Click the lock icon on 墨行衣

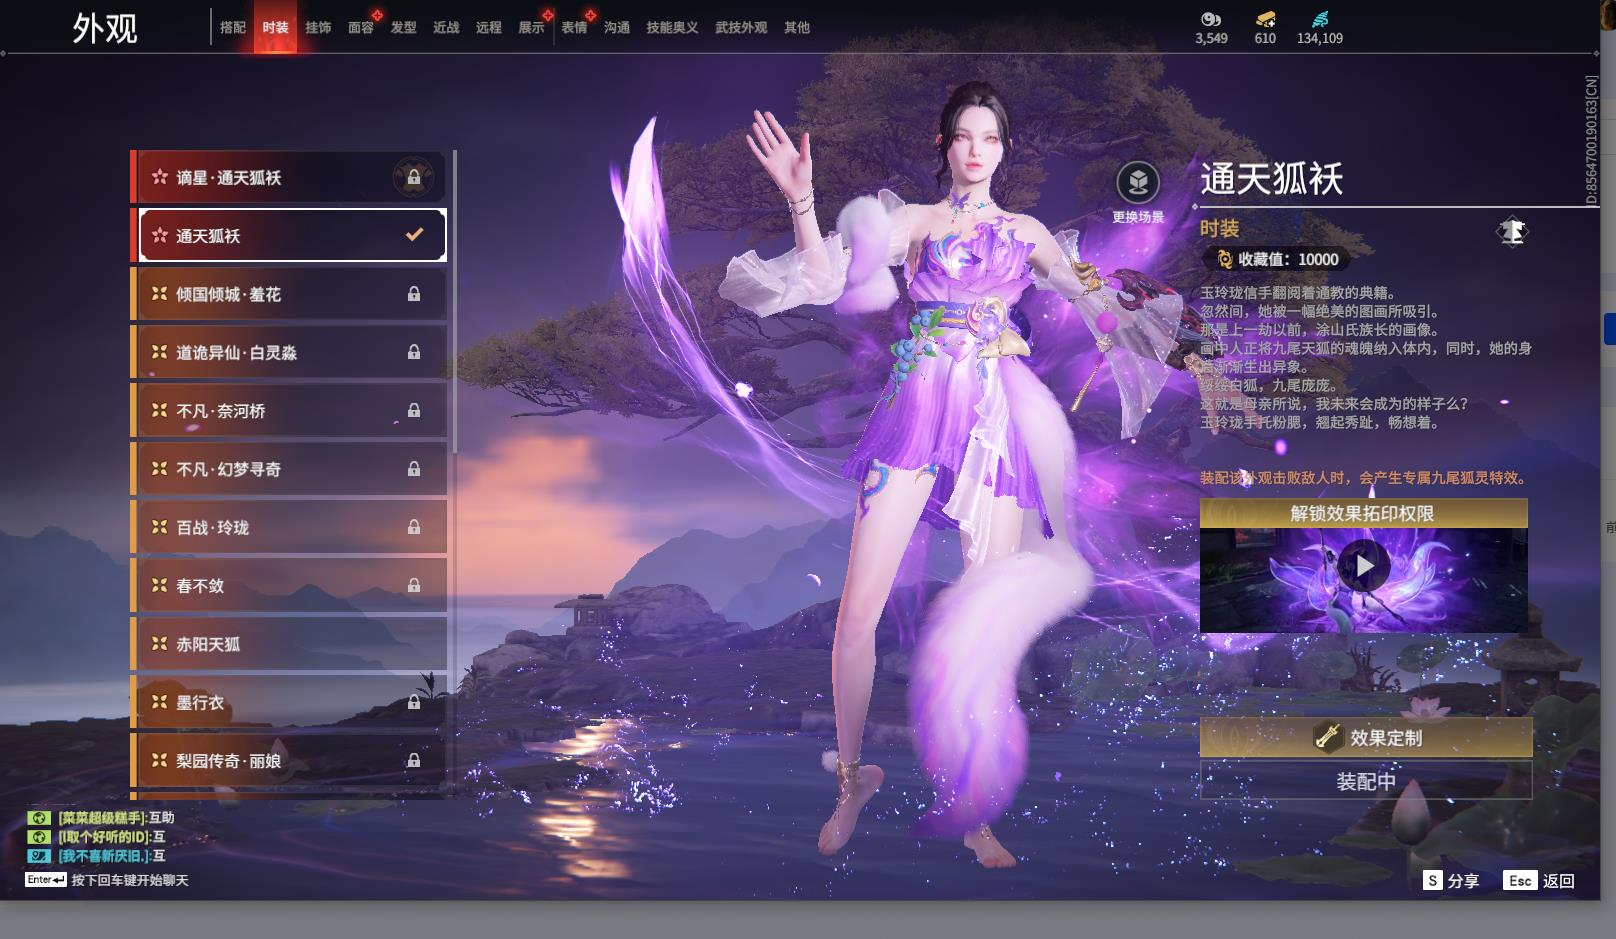pos(414,702)
